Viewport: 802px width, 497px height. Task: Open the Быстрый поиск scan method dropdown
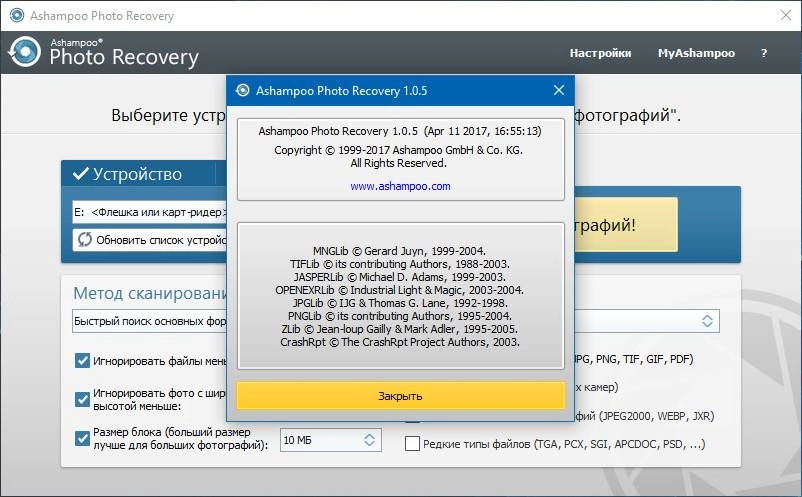tap(150, 321)
